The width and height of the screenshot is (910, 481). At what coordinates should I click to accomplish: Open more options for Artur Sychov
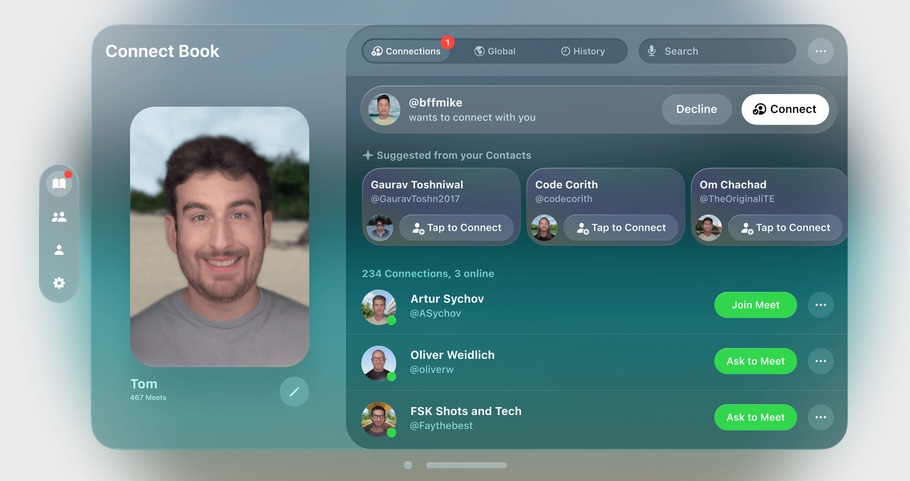click(x=820, y=305)
